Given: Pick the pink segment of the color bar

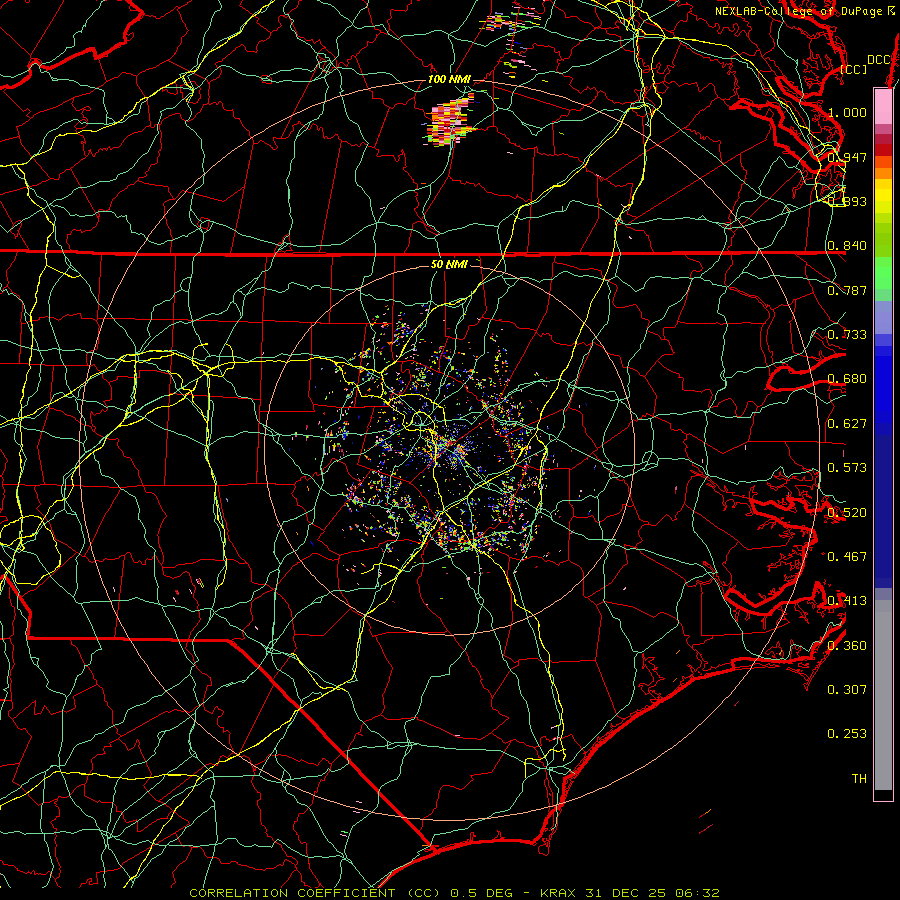Looking at the screenshot, I should tap(883, 106).
